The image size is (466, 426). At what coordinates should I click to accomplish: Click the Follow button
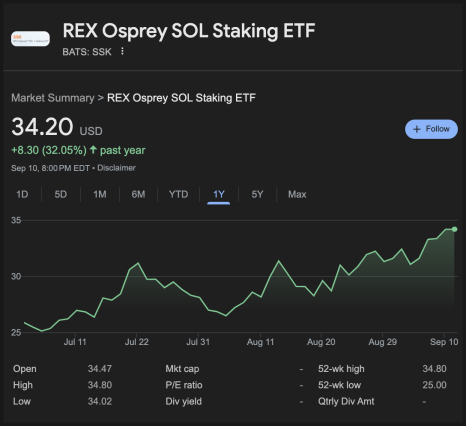click(431, 129)
